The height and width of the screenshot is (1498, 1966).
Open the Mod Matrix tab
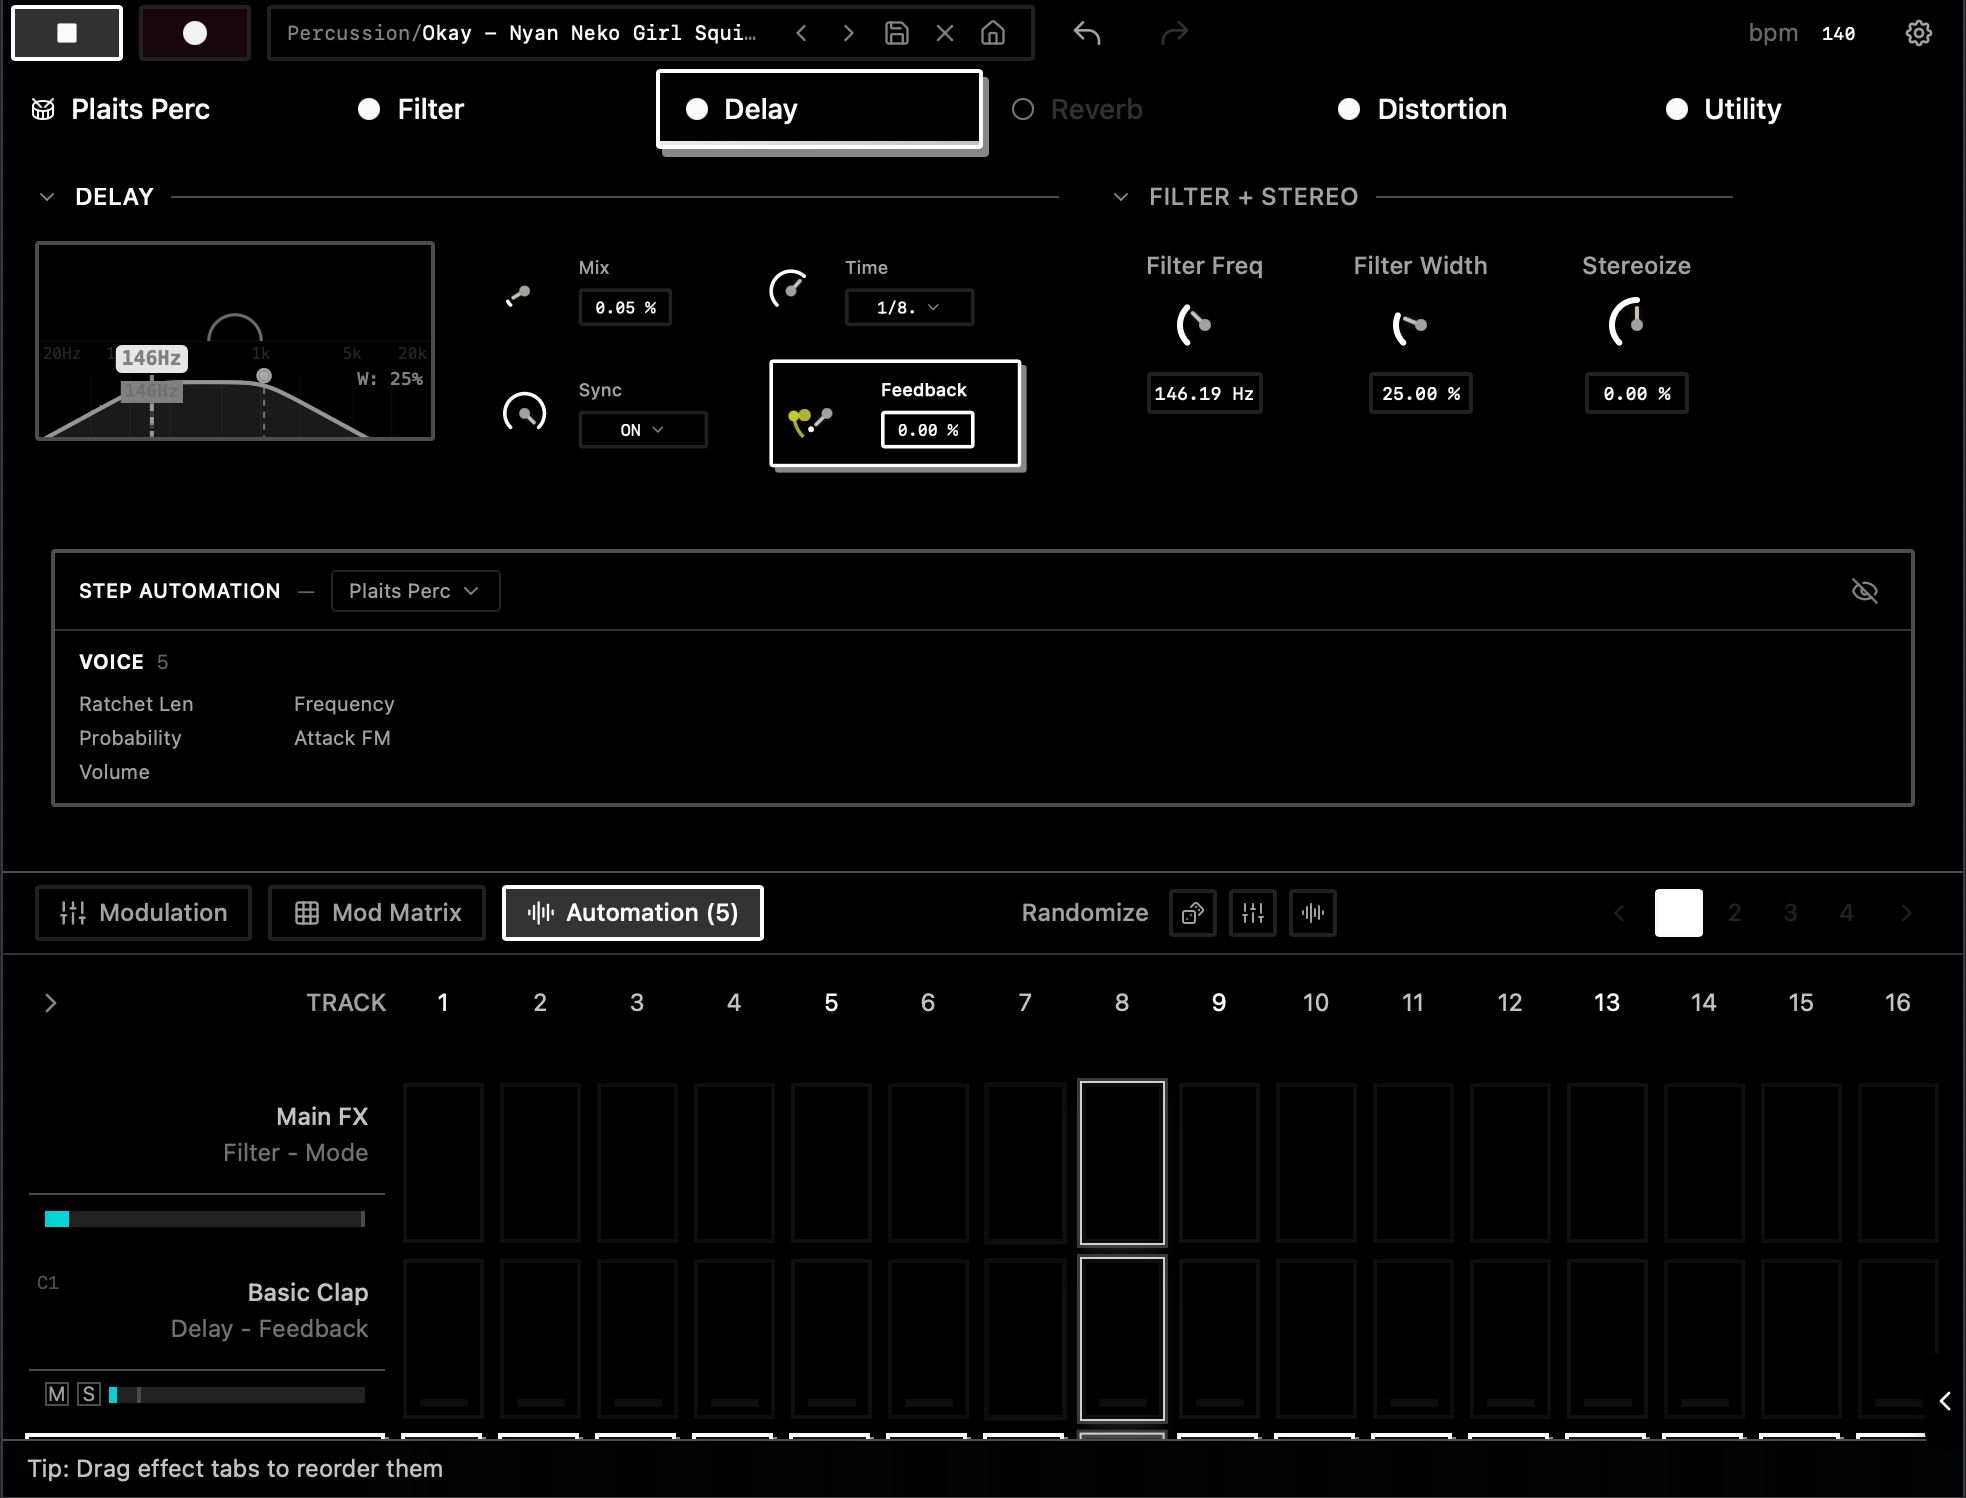[377, 913]
